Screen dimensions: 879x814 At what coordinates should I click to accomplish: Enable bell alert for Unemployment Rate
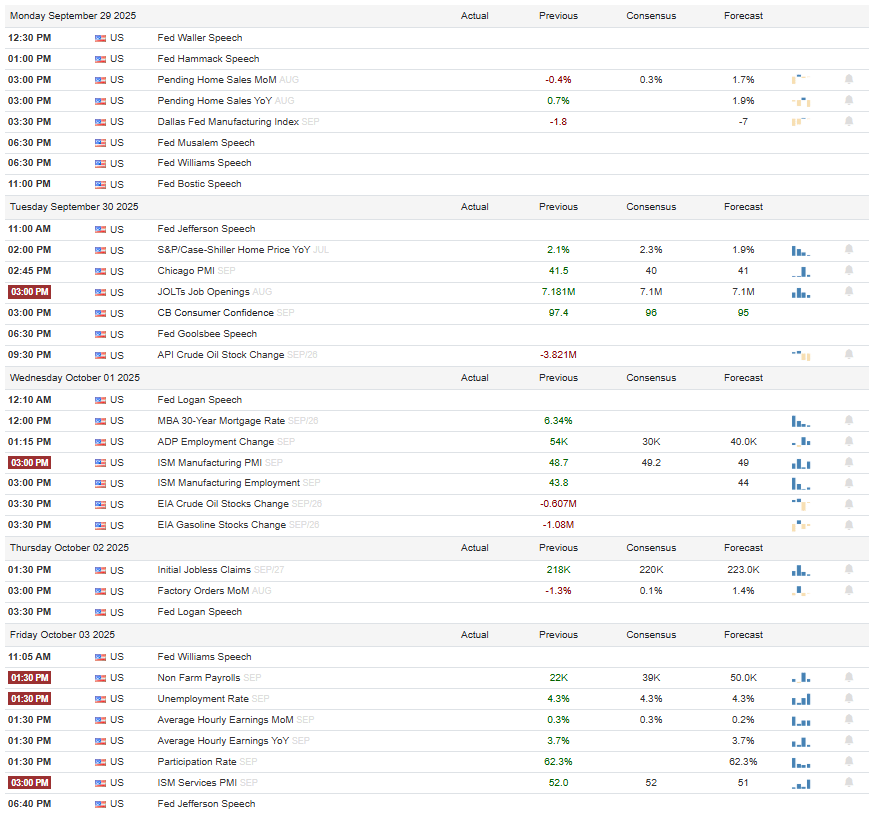pyautogui.click(x=849, y=699)
